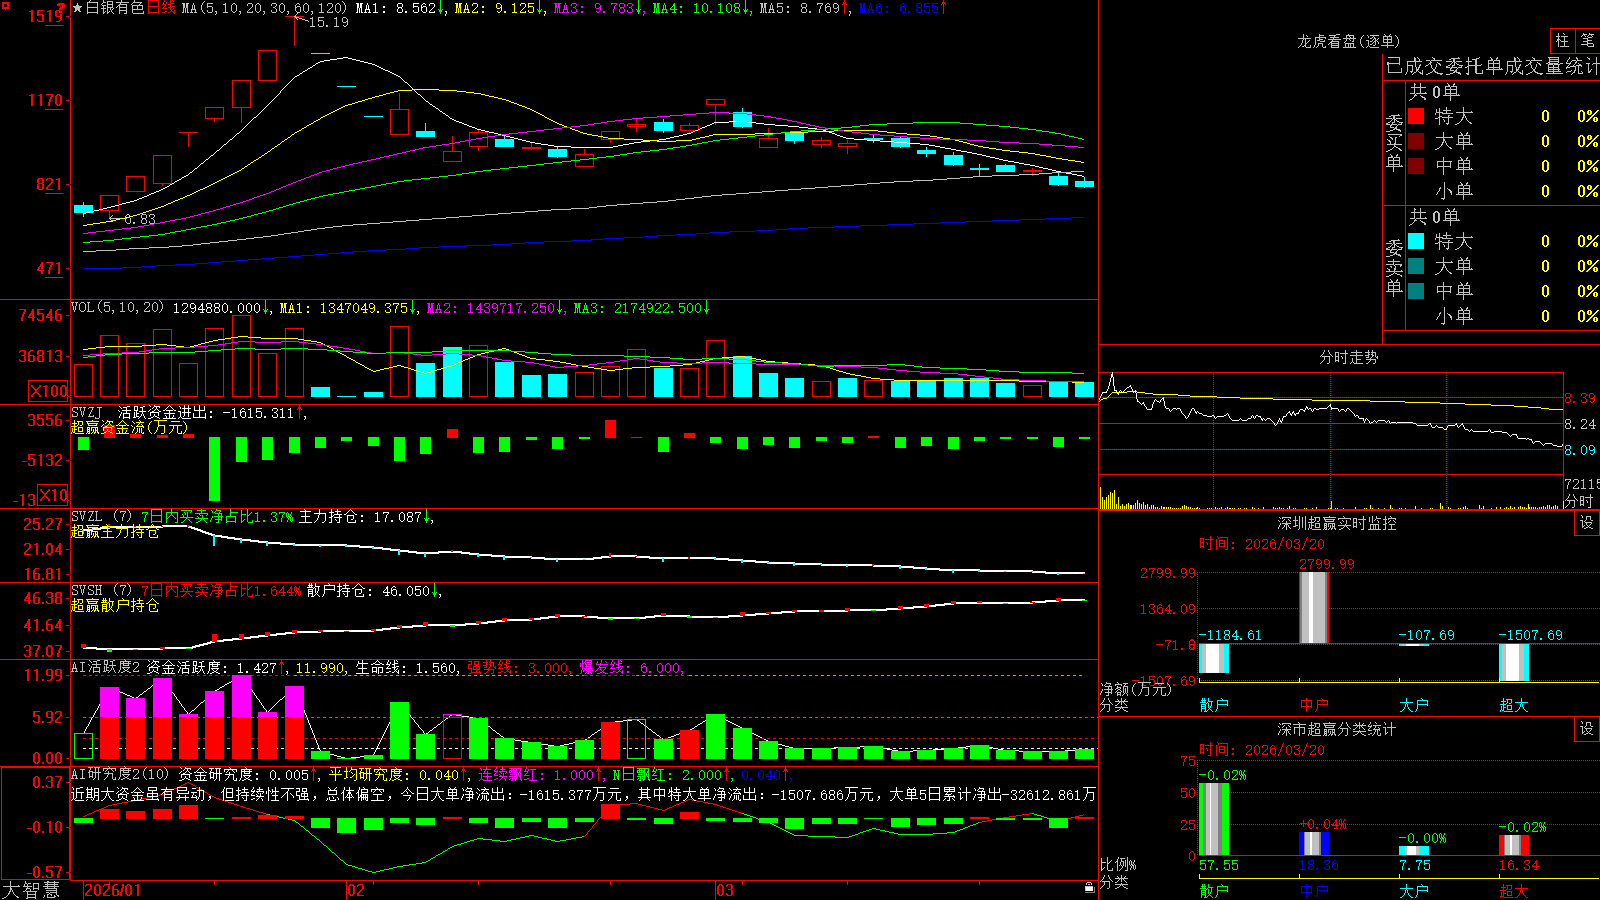Select the 03 month marker on timeline

point(725,890)
